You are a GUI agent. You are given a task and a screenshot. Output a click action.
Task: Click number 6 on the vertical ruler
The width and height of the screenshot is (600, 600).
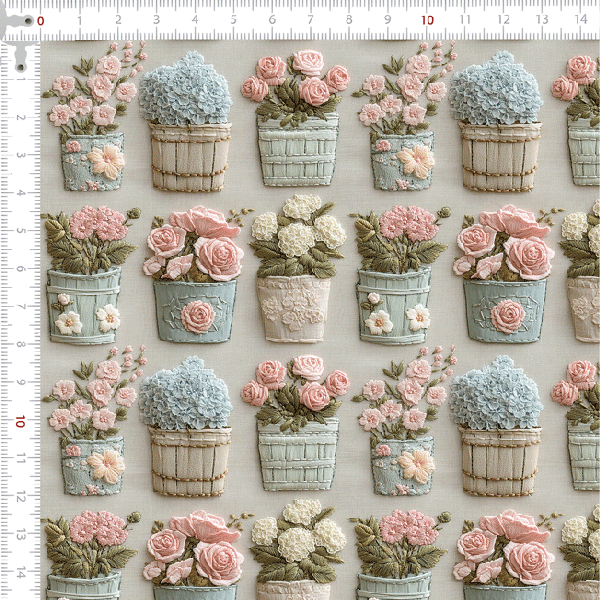point(20,269)
